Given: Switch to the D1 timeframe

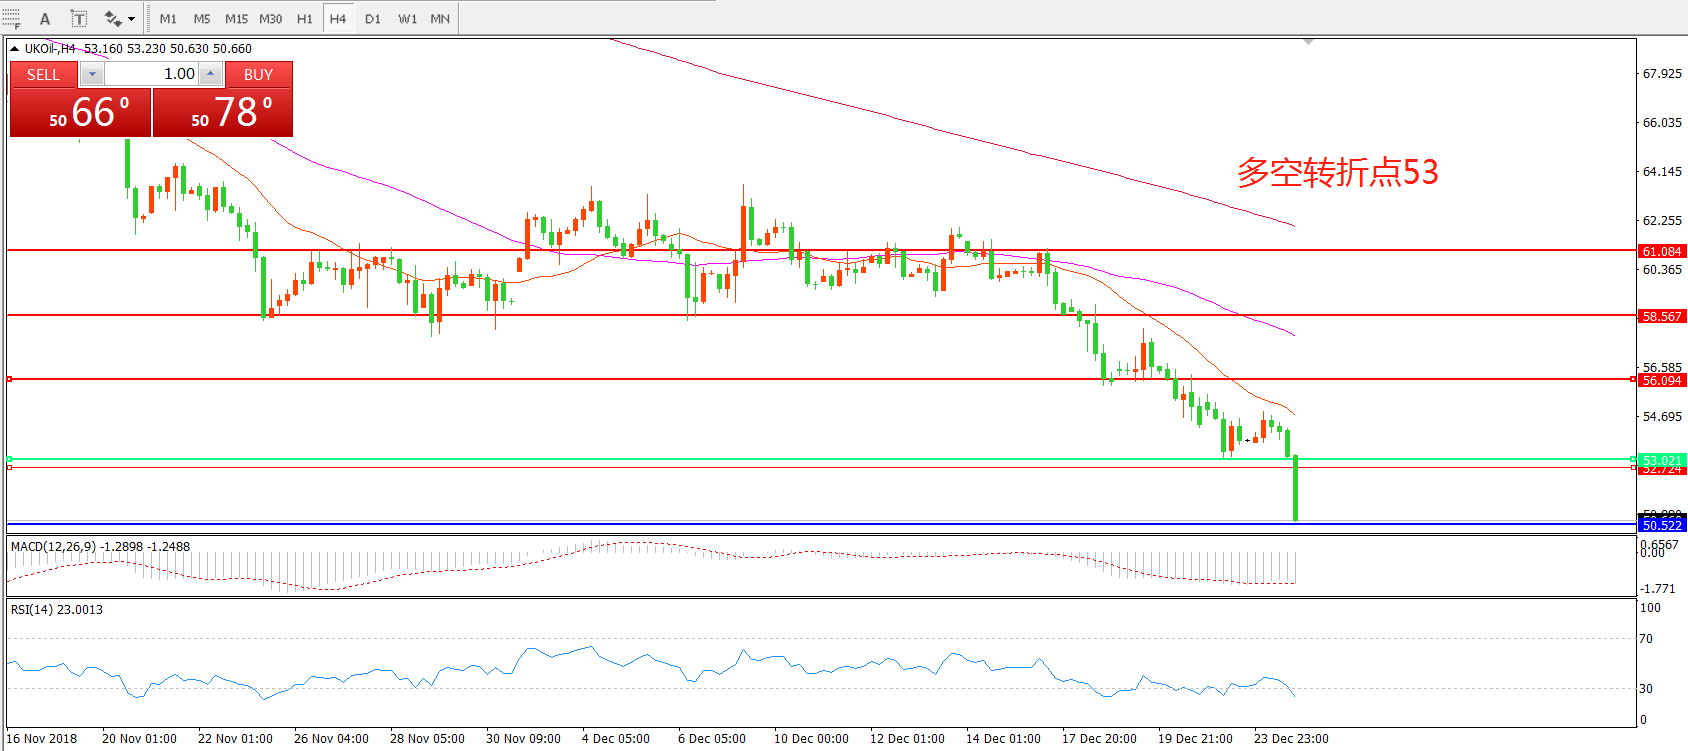Looking at the screenshot, I should [372, 19].
